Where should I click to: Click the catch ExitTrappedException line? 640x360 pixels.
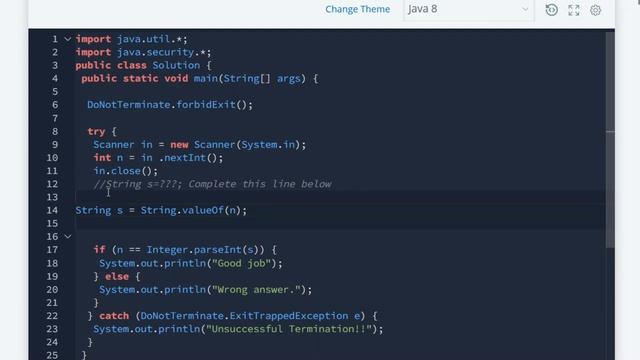click(x=232, y=316)
